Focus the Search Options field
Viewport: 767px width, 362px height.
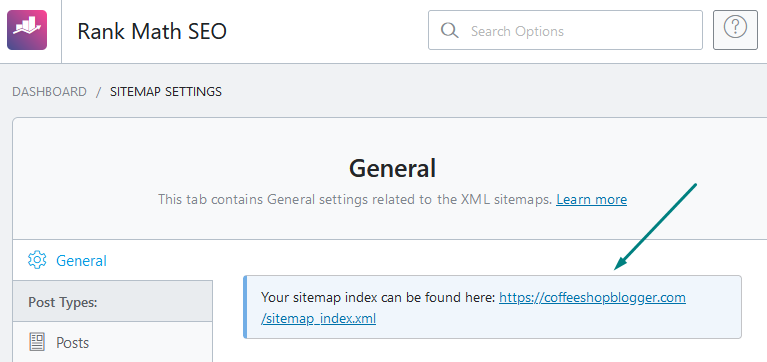tap(565, 30)
